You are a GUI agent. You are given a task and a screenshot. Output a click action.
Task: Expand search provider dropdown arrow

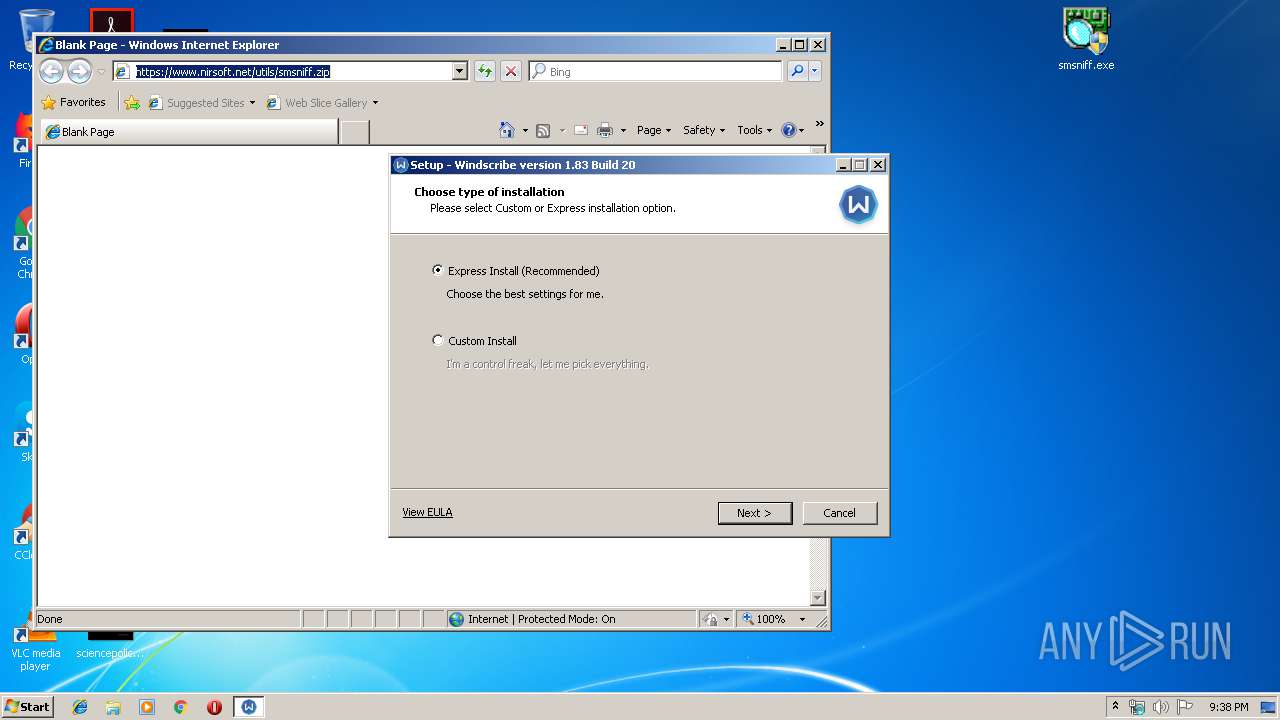[x=815, y=71]
